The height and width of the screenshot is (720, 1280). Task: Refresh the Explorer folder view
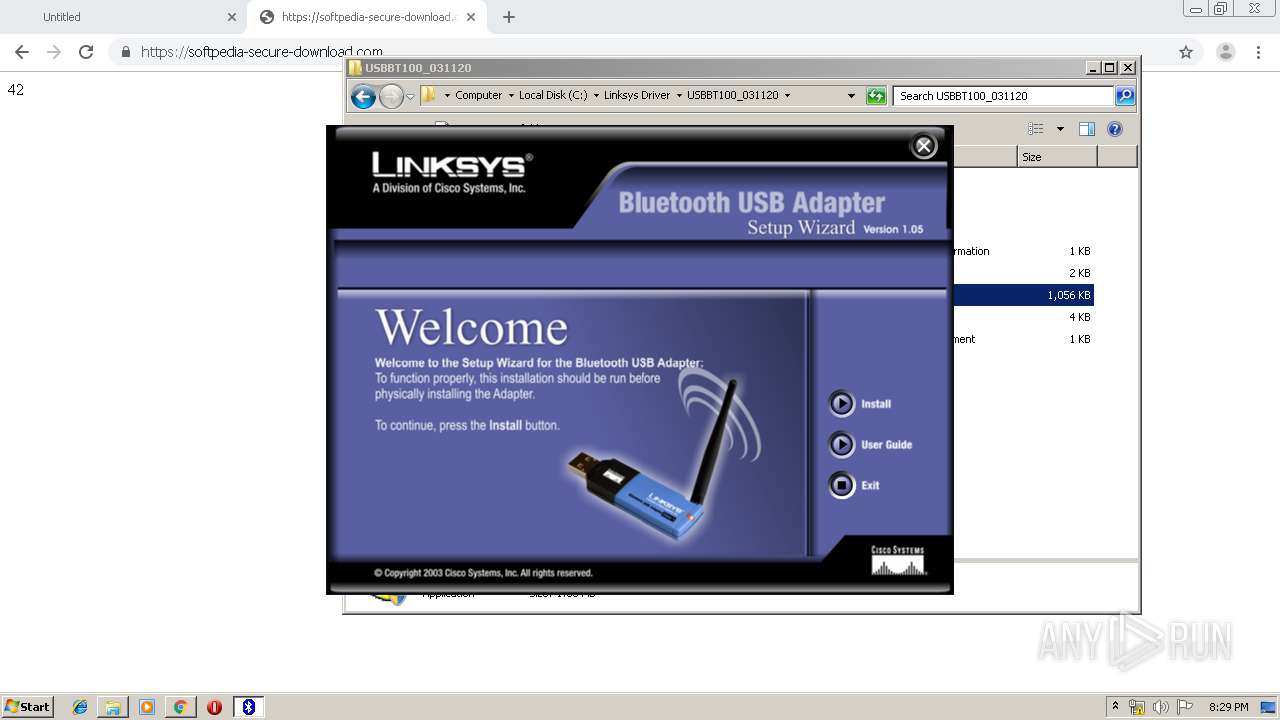[x=876, y=96]
